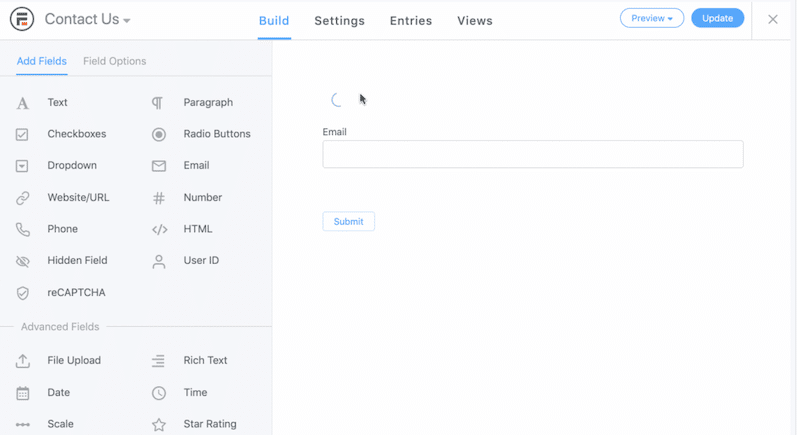The width and height of the screenshot is (800, 435).
Task: Add a Dropdown field type
Action: click(72, 166)
